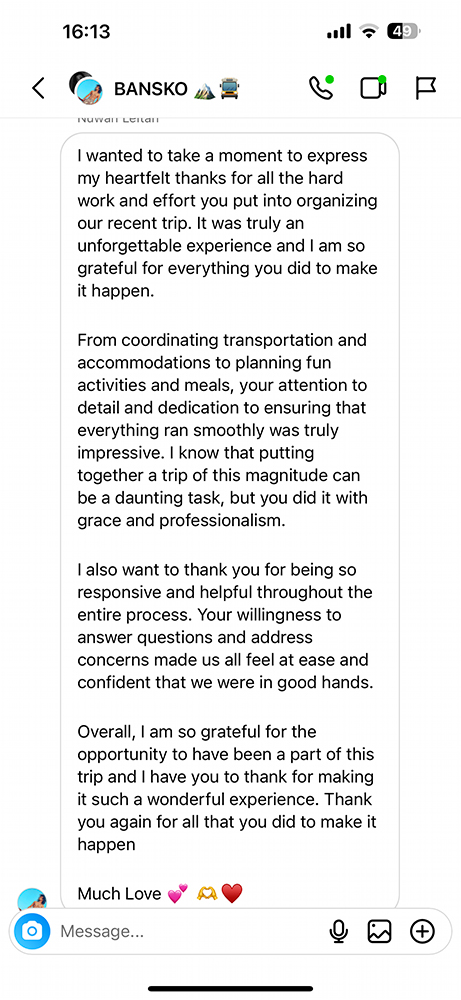Image resolution: width=461 pixels, height=1000 pixels.
Task: Focus the Message... text field
Action: [x=188, y=932]
